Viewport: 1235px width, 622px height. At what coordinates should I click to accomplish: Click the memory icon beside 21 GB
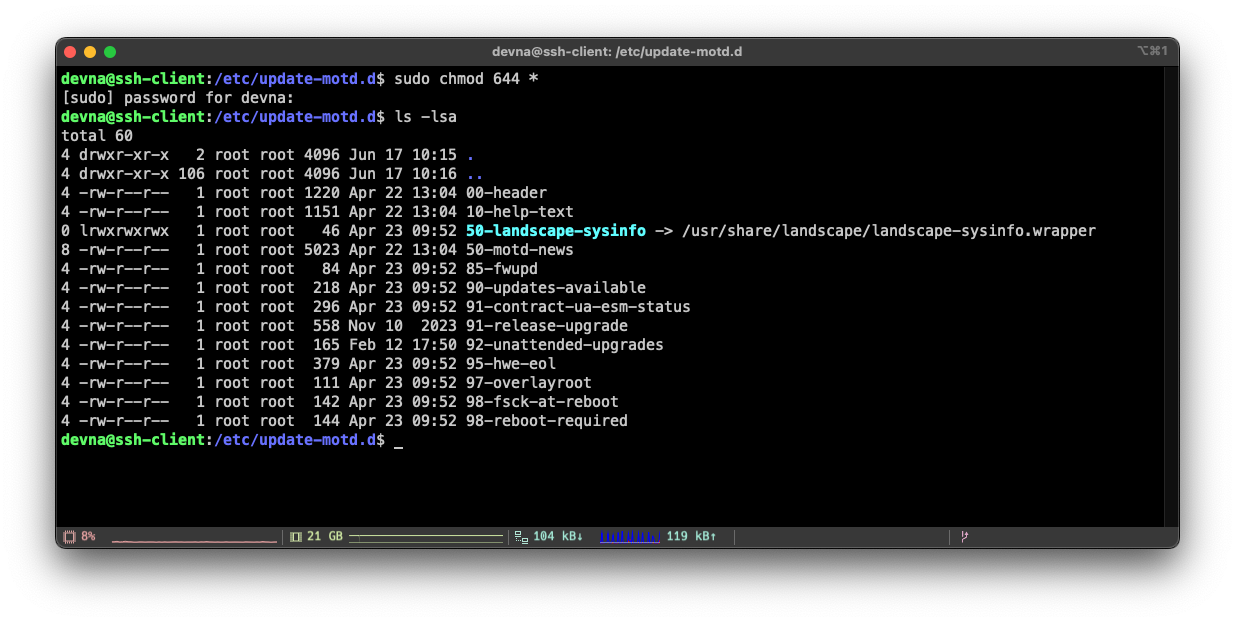(x=296, y=537)
